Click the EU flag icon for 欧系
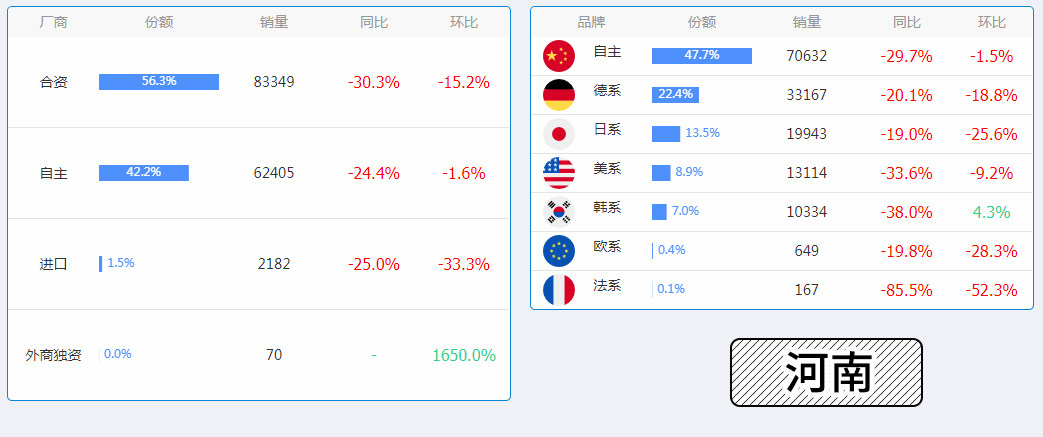Screen dimensions: 1043x437 (559, 251)
